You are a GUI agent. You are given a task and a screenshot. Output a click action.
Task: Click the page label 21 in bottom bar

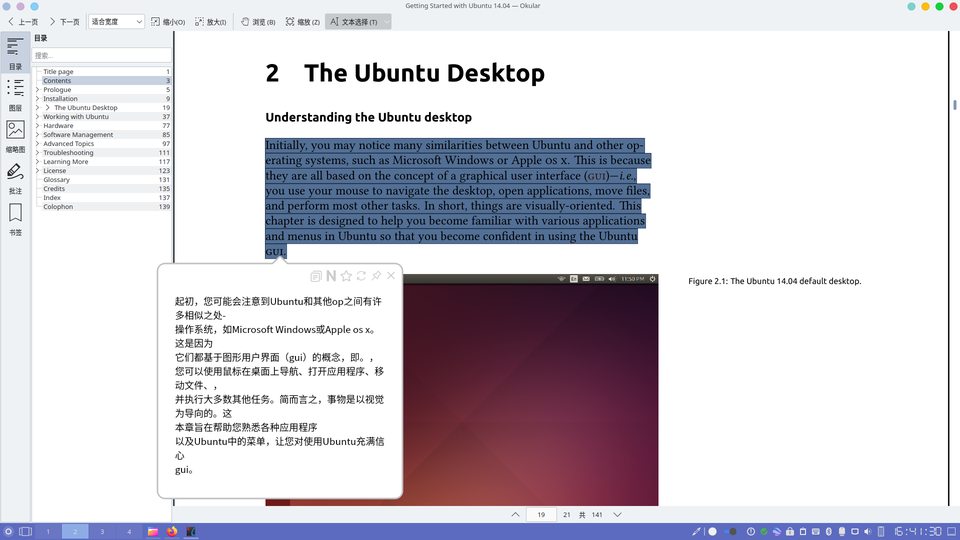tap(566, 515)
